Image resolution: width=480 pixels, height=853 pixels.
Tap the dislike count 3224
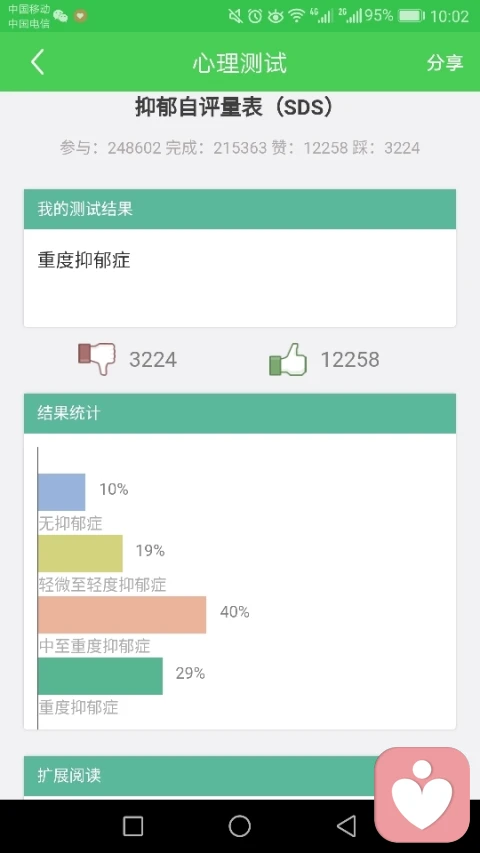(153, 360)
